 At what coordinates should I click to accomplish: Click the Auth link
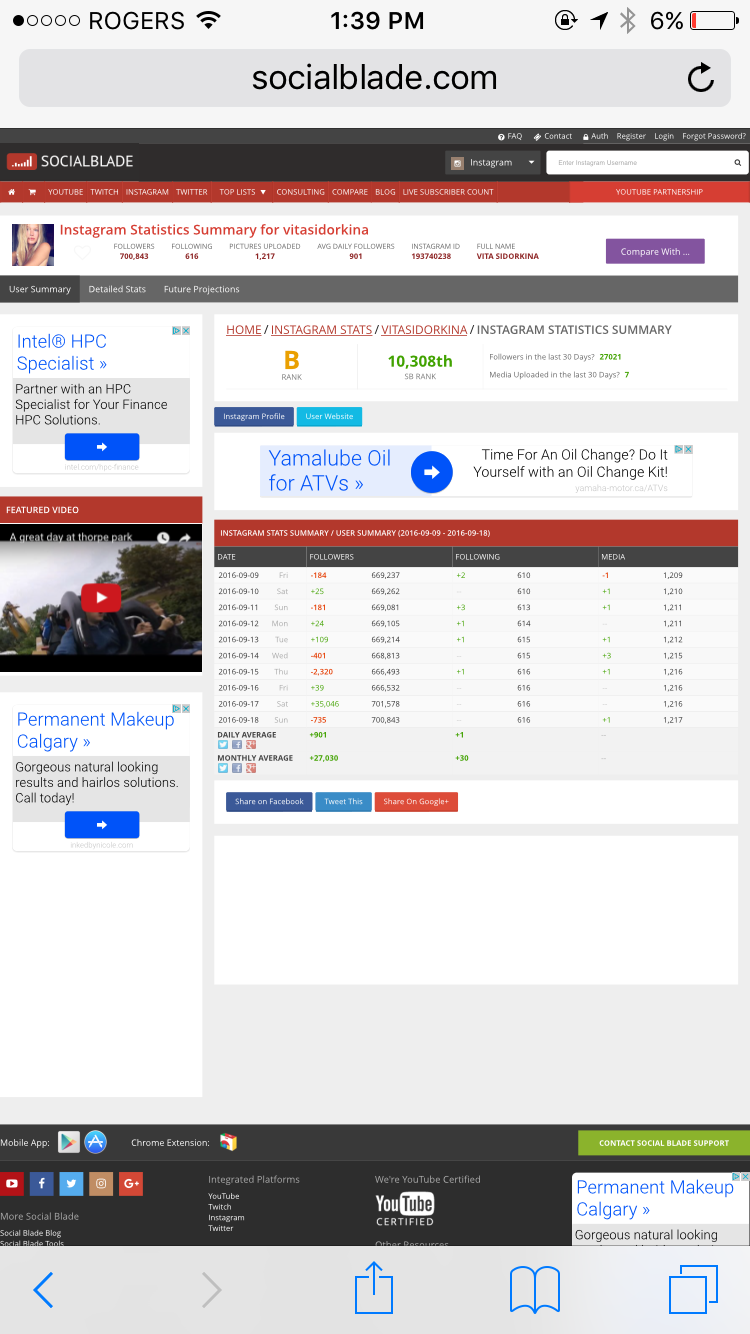pos(595,136)
